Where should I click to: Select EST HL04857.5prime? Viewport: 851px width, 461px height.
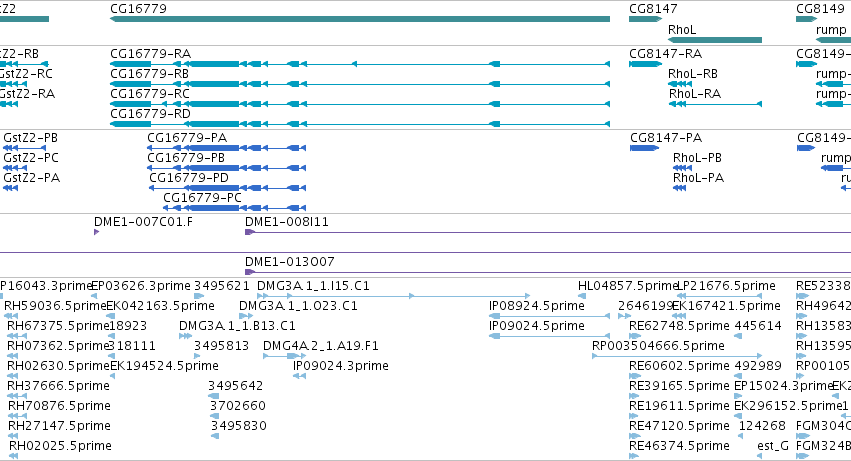pyautogui.click(x=628, y=286)
